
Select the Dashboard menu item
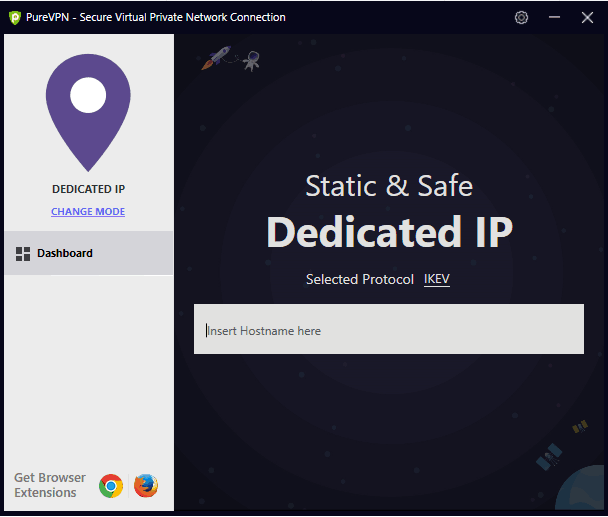tap(89, 253)
